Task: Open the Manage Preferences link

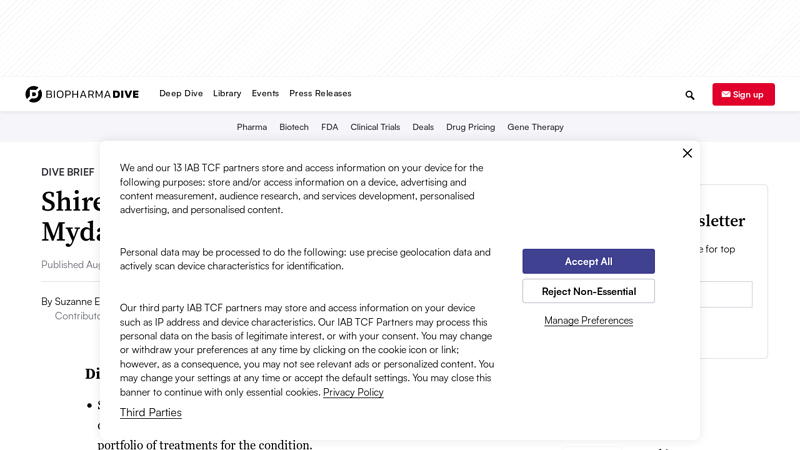Action: 588,320
